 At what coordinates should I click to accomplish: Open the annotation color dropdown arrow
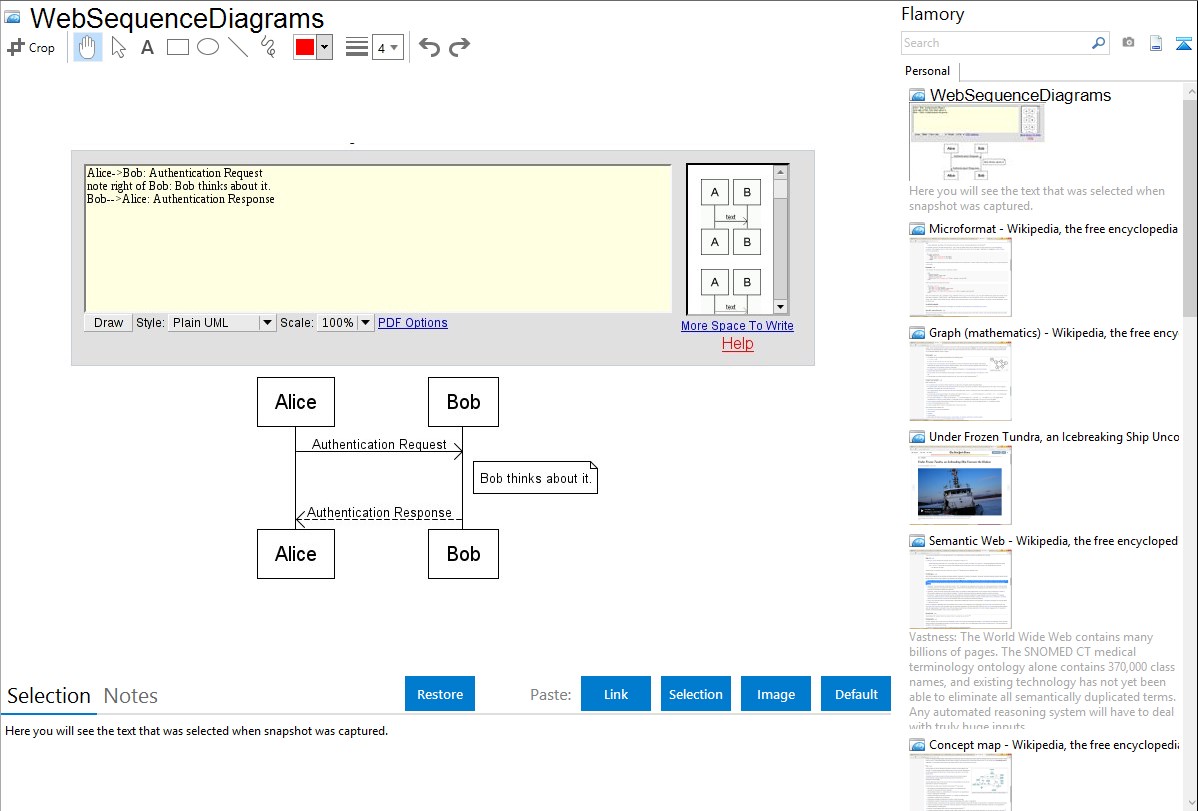[x=325, y=47]
